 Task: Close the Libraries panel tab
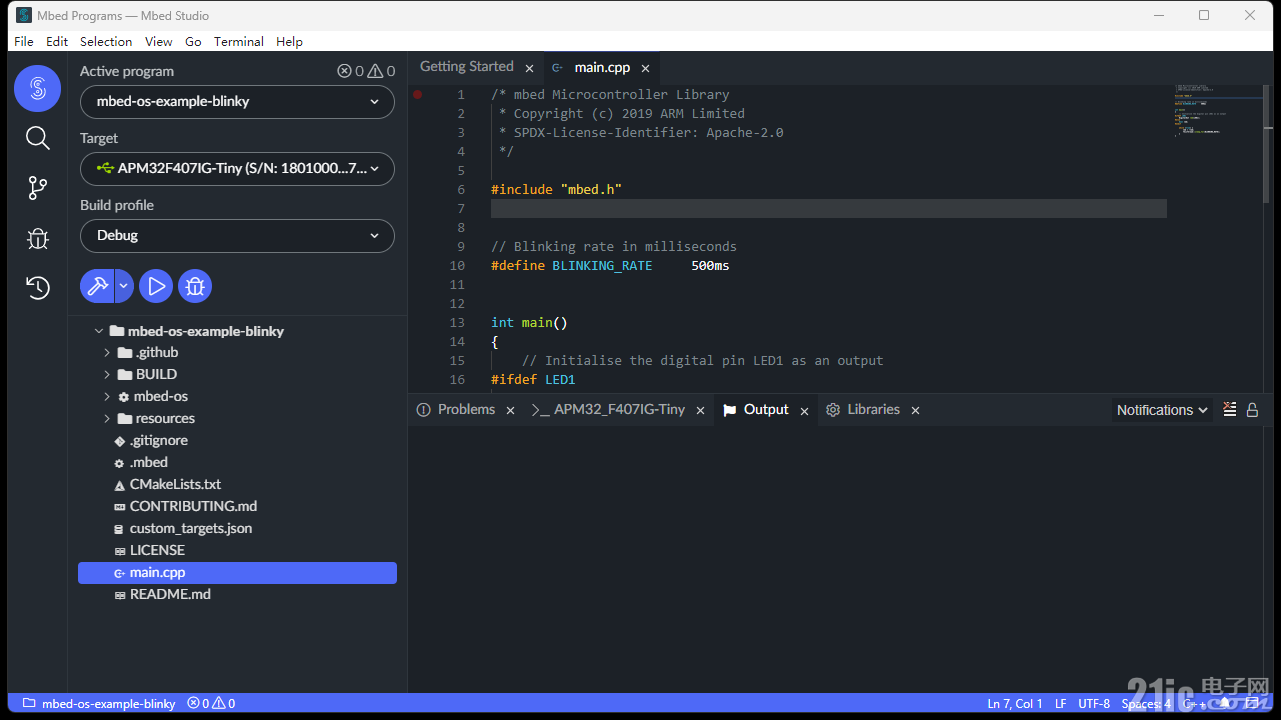[915, 410]
